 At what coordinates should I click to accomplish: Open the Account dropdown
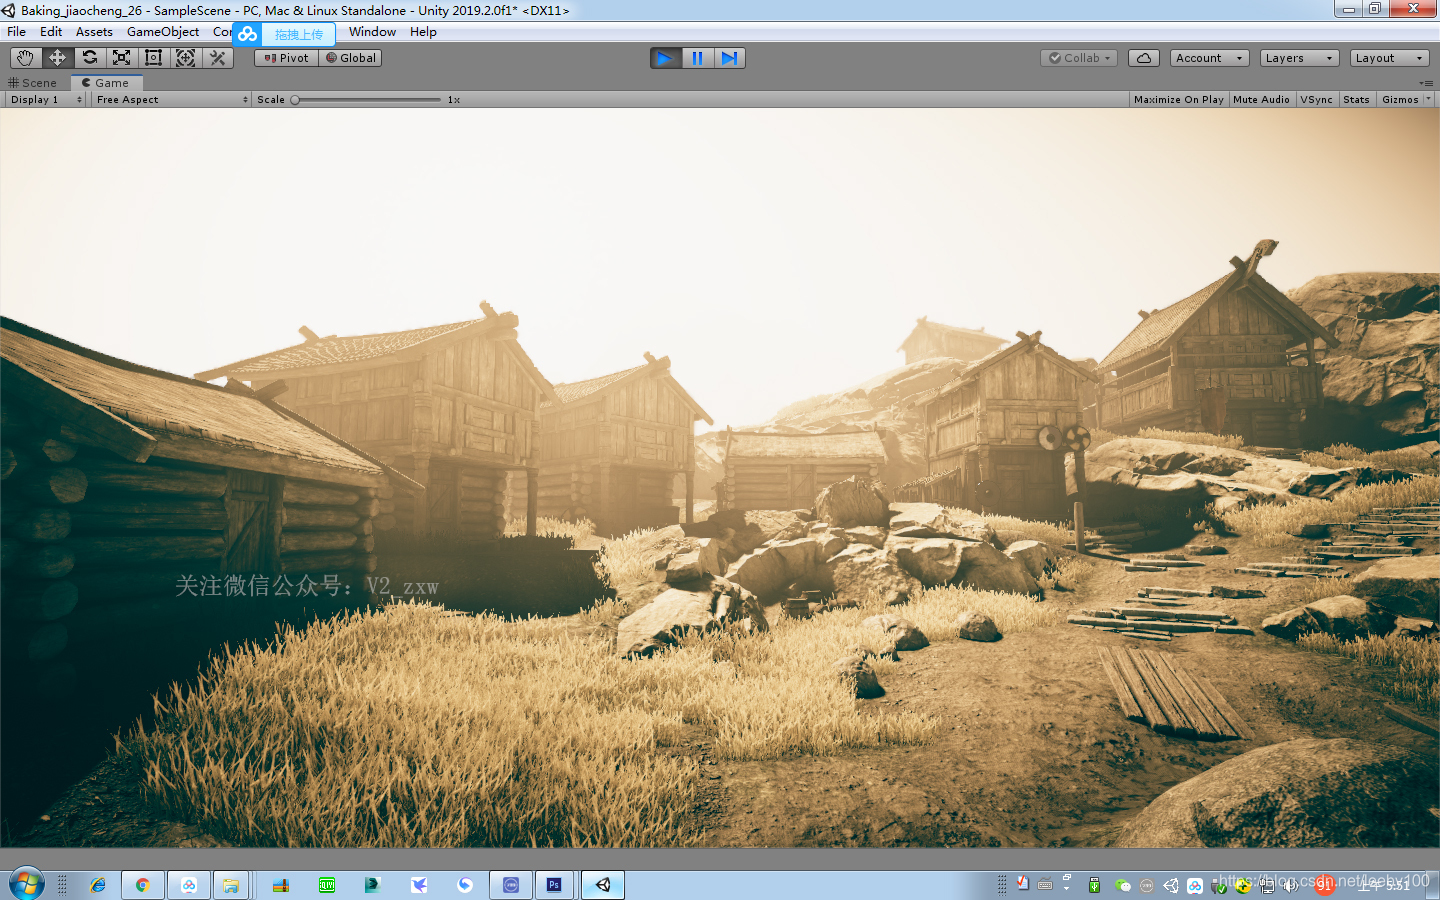pyautogui.click(x=1209, y=58)
